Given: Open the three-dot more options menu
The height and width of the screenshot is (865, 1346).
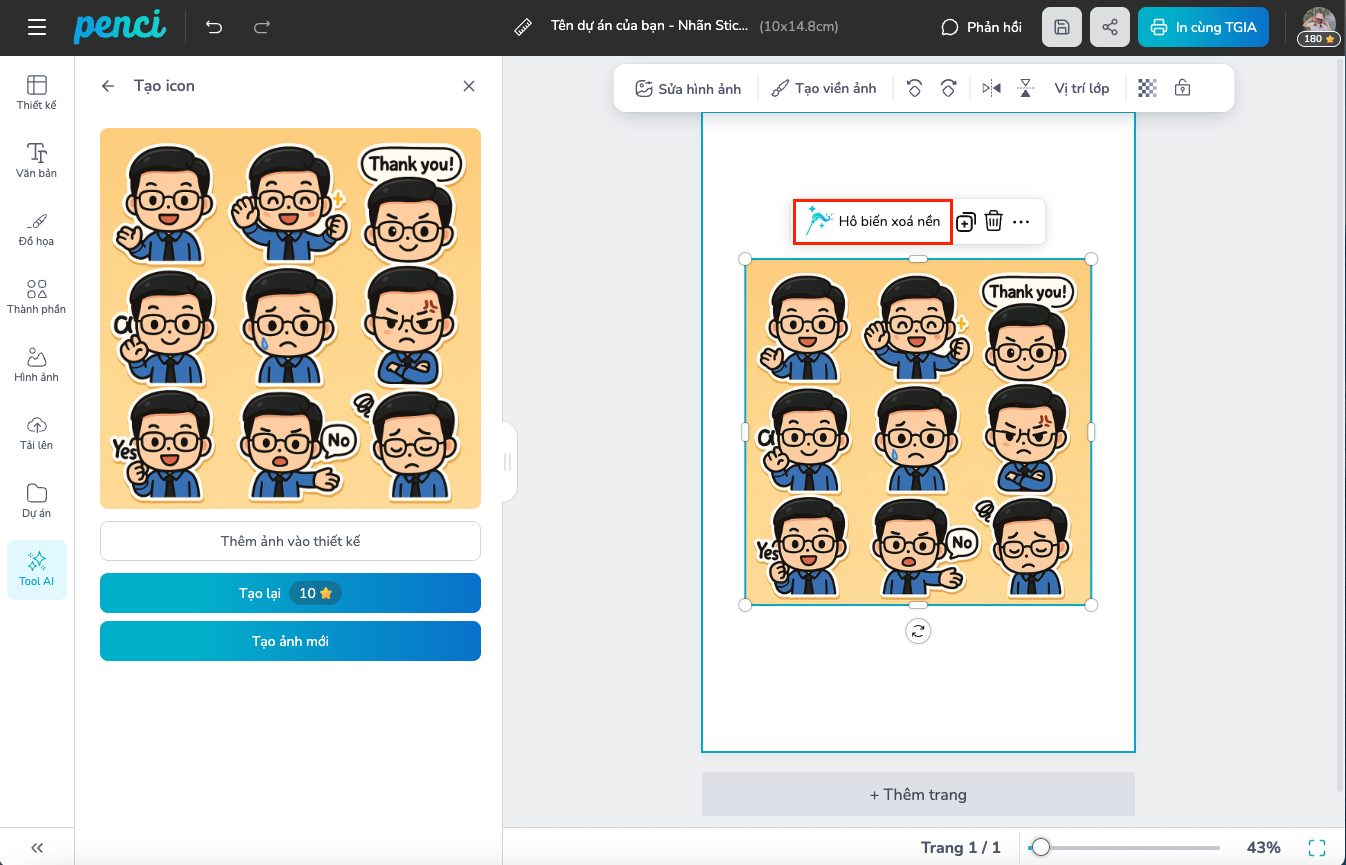Looking at the screenshot, I should (1021, 222).
